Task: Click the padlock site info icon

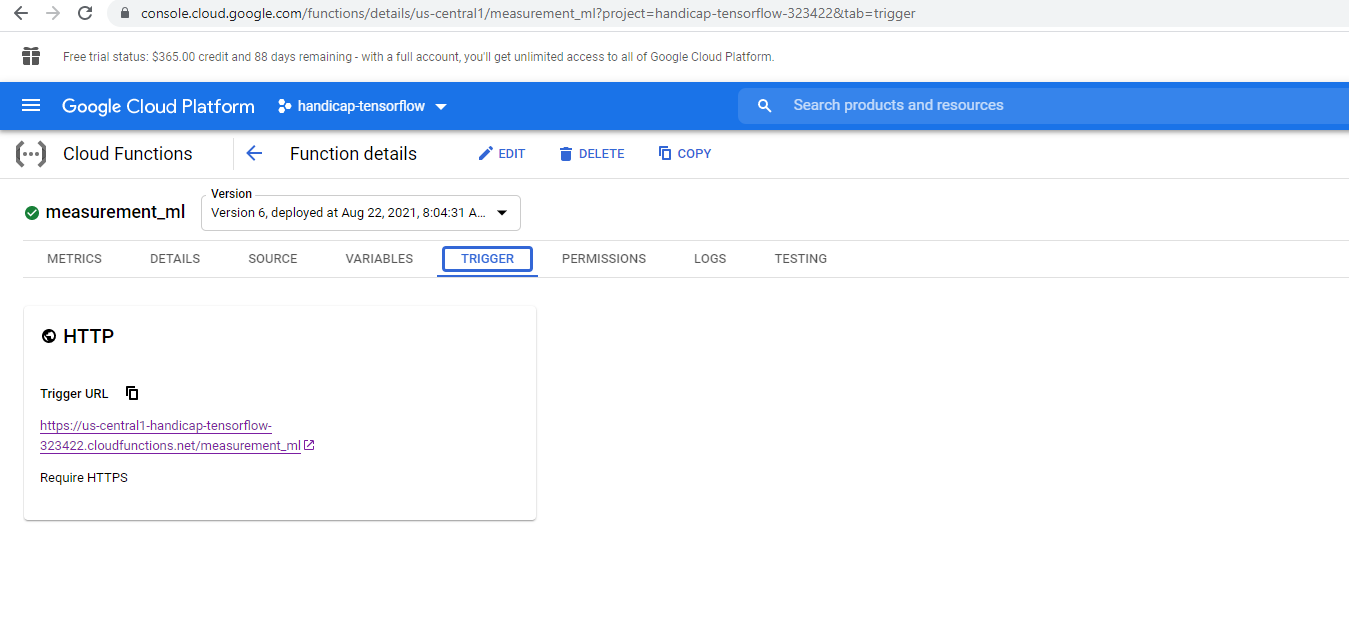Action: click(125, 14)
